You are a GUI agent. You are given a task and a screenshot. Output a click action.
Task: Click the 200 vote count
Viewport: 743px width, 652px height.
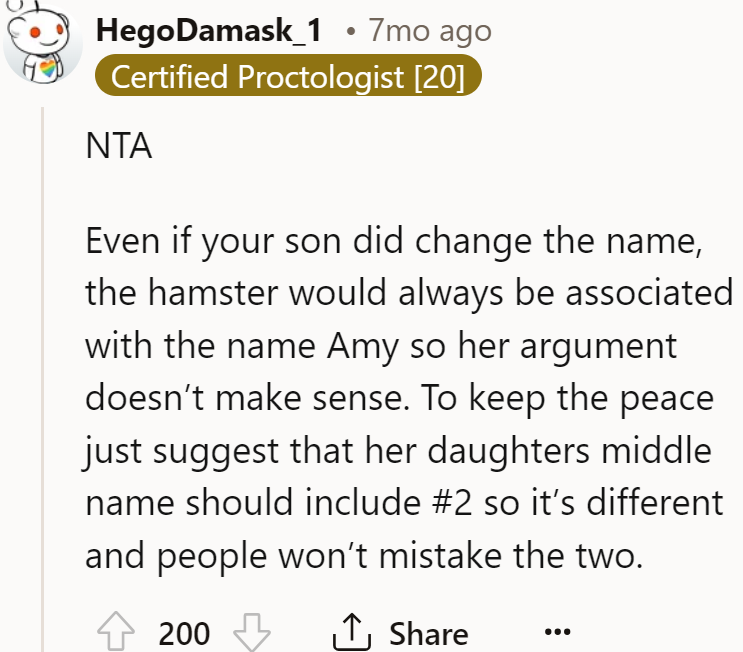(x=184, y=634)
